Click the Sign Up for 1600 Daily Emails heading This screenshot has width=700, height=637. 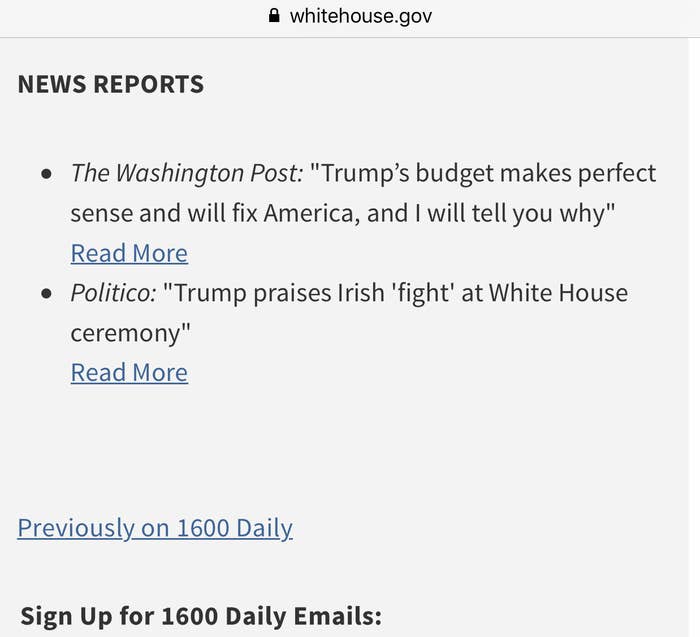coord(201,616)
